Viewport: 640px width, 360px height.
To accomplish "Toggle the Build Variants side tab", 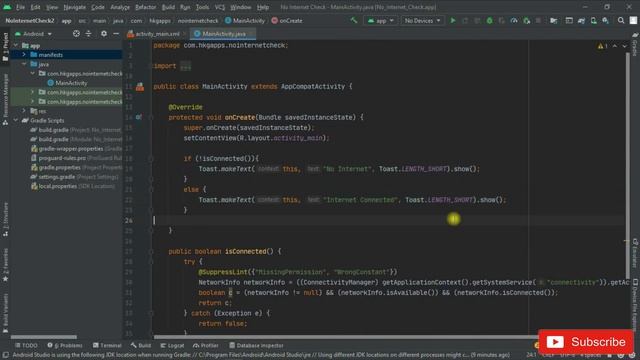I will (x=5, y=313).
